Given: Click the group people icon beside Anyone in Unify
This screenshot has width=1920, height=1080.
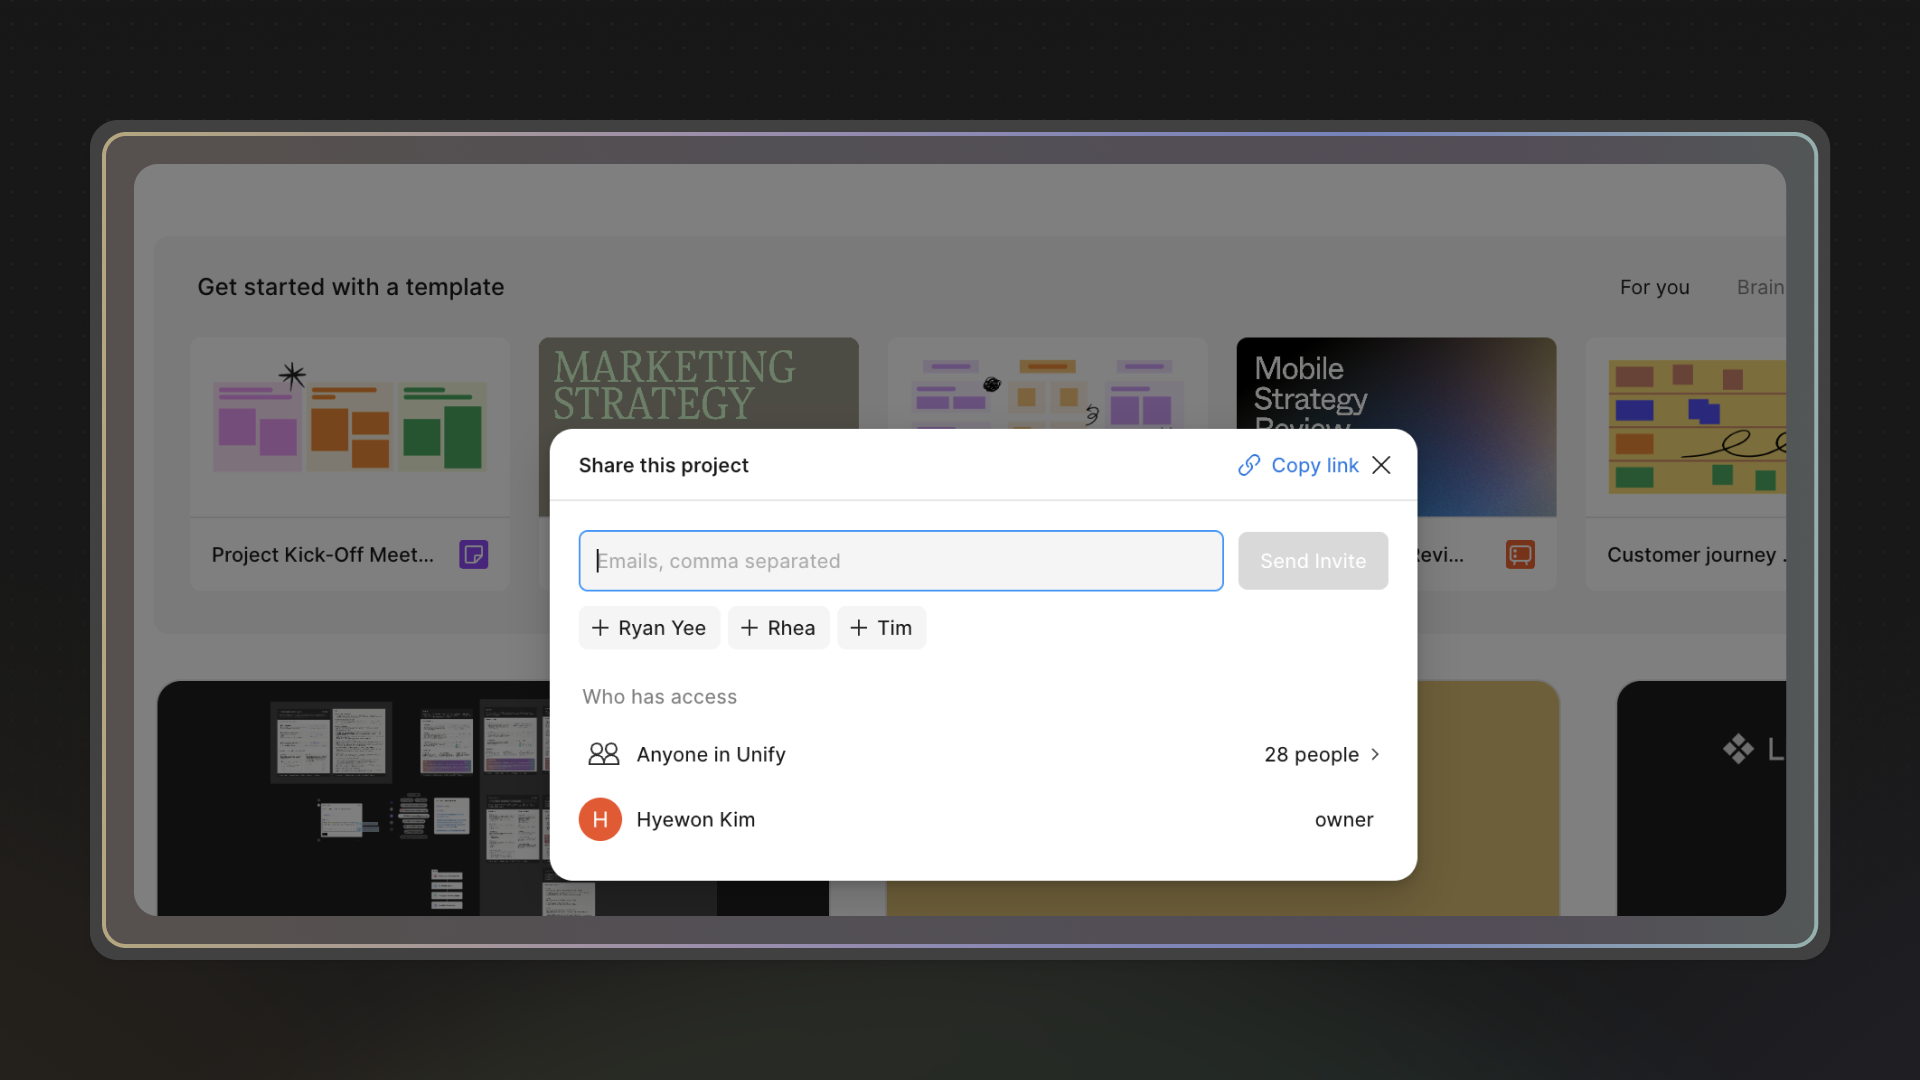Looking at the screenshot, I should click(x=603, y=754).
